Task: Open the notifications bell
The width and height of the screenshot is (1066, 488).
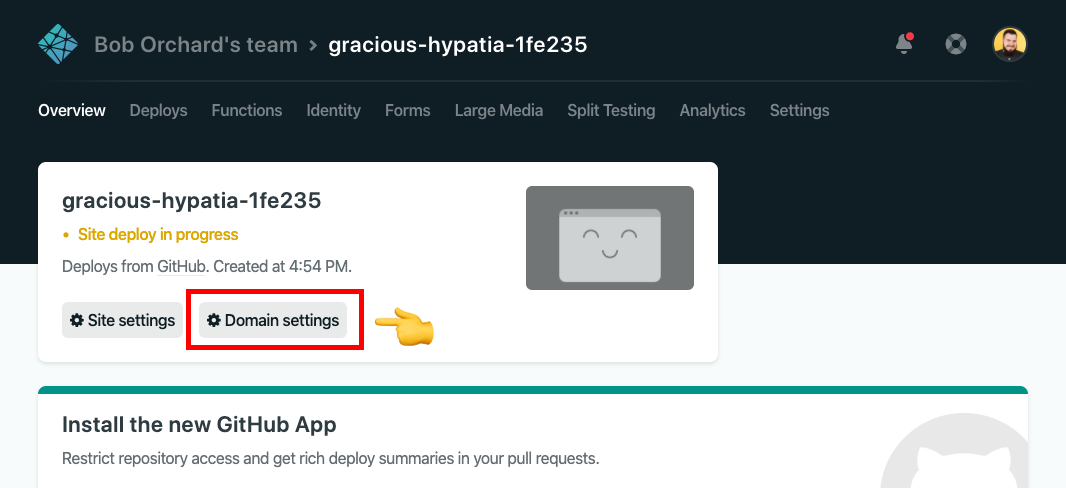Action: coord(904,44)
